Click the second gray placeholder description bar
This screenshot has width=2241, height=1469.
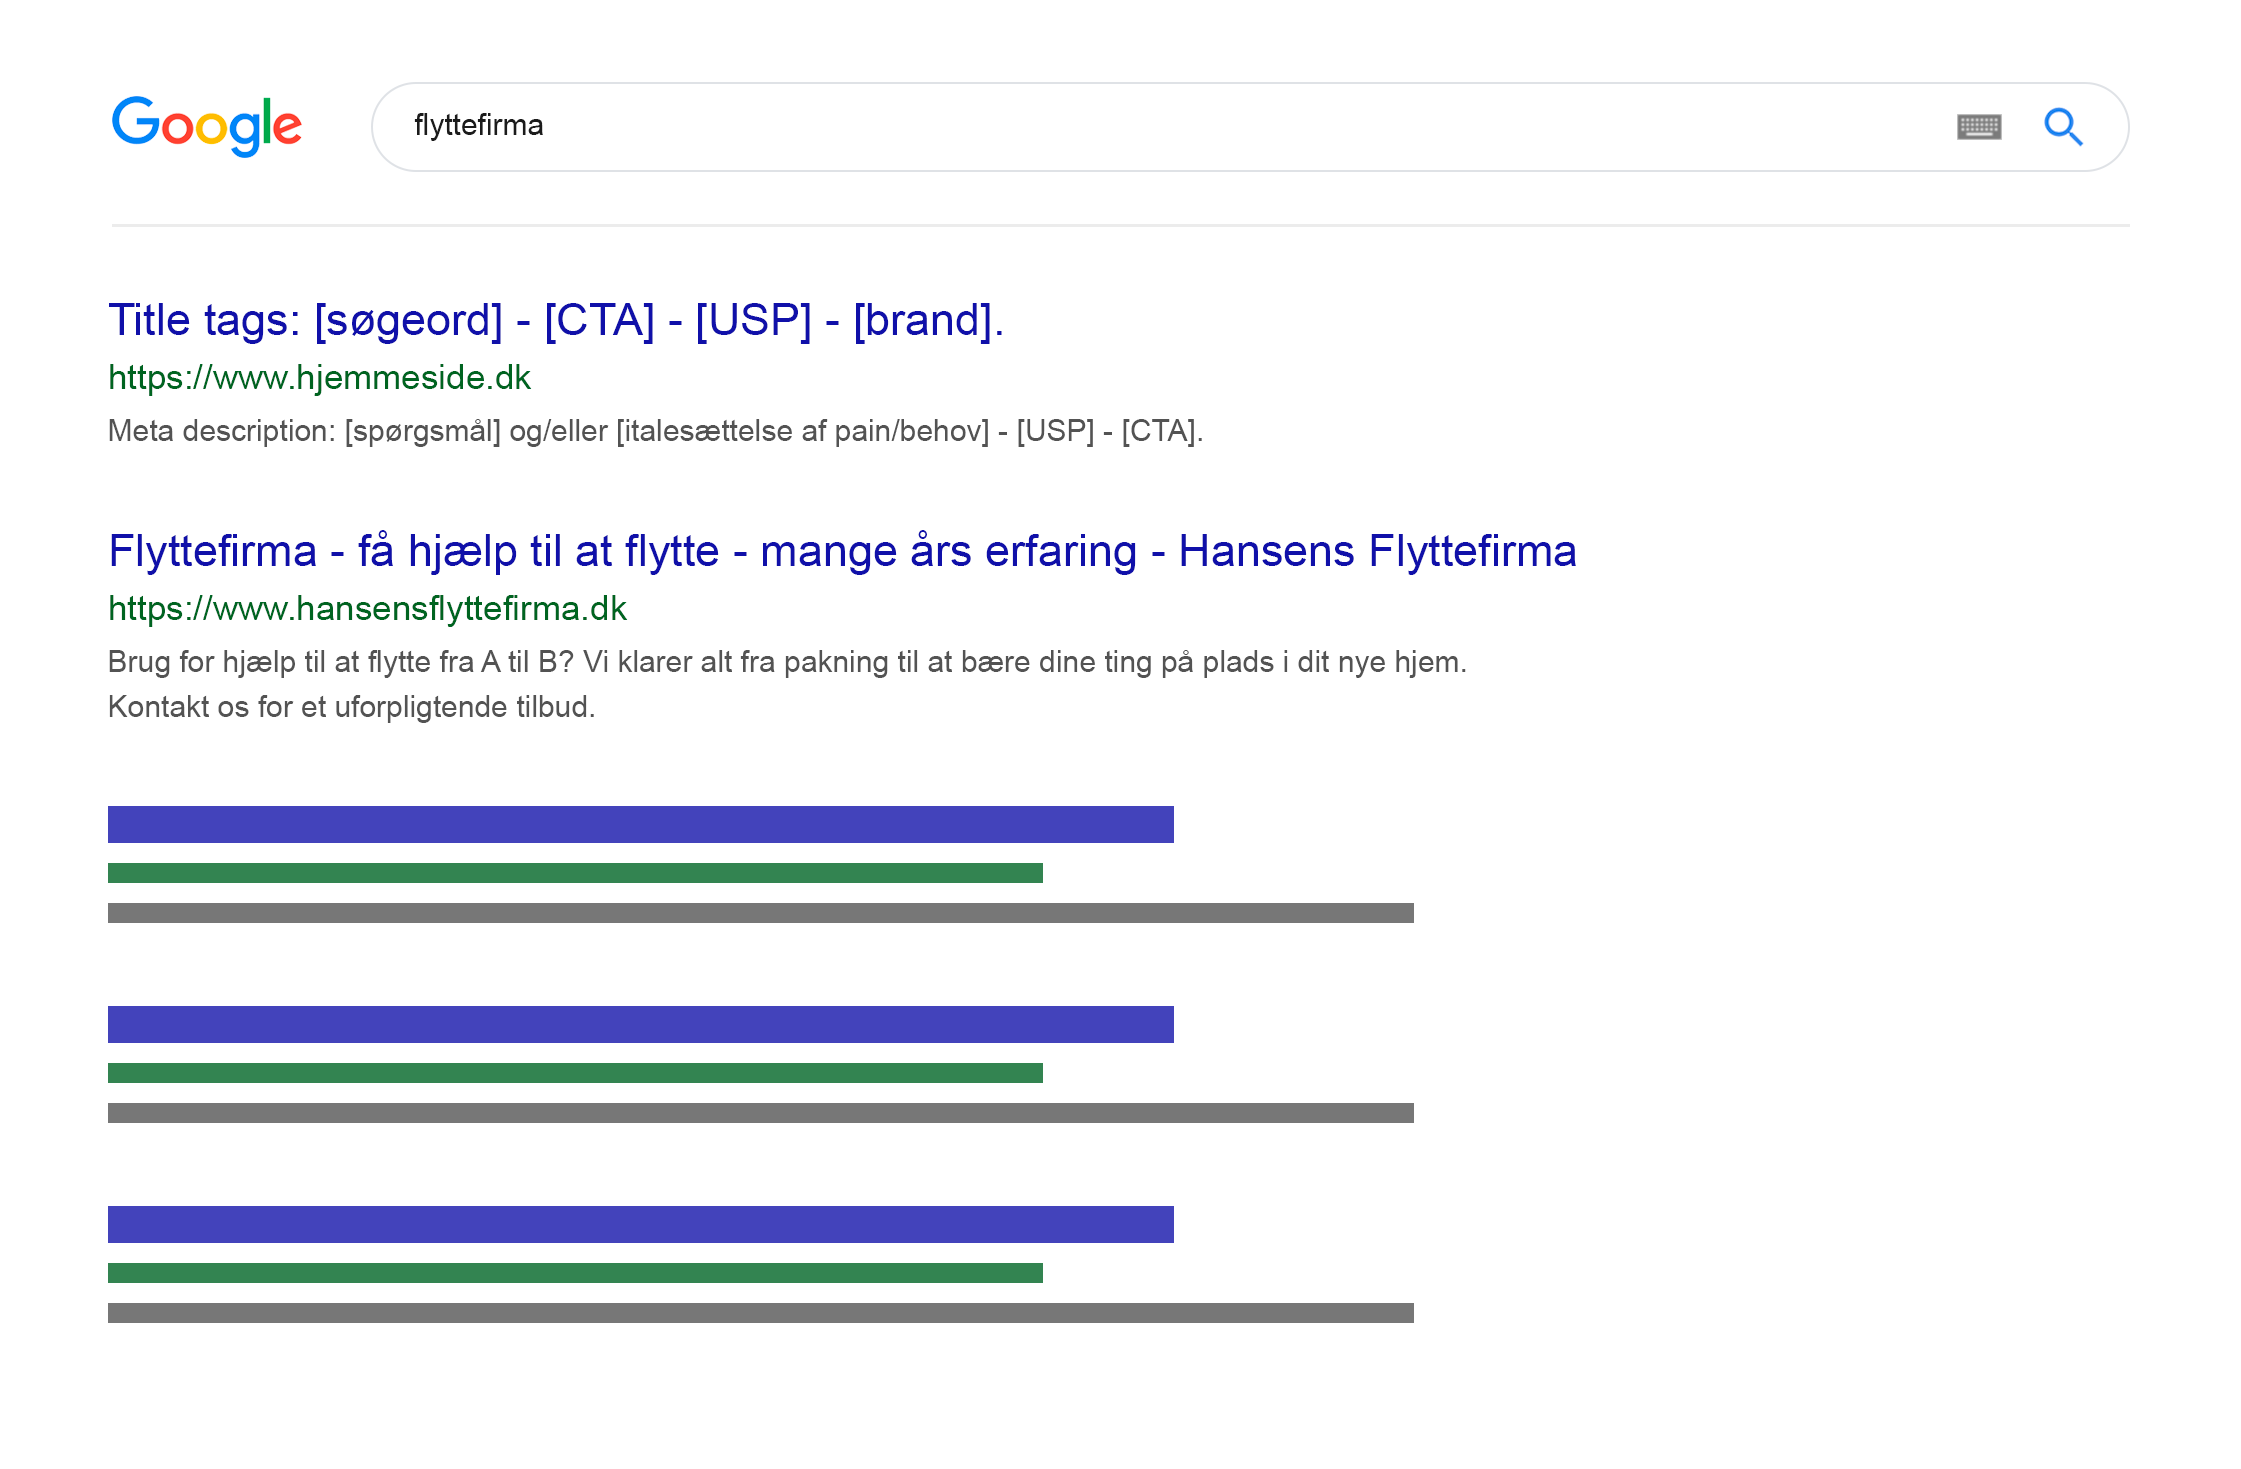pyautogui.click(x=760, y=1113)
